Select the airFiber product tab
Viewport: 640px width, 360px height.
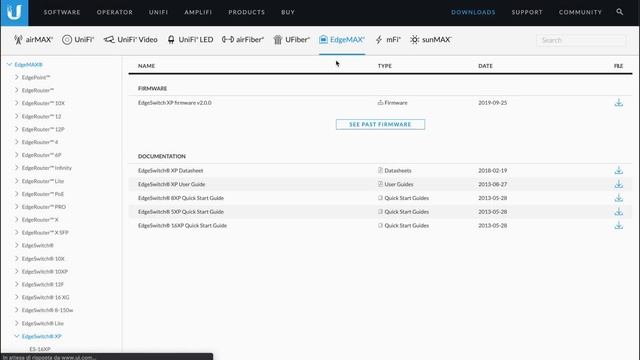click(x=243, y=40)
